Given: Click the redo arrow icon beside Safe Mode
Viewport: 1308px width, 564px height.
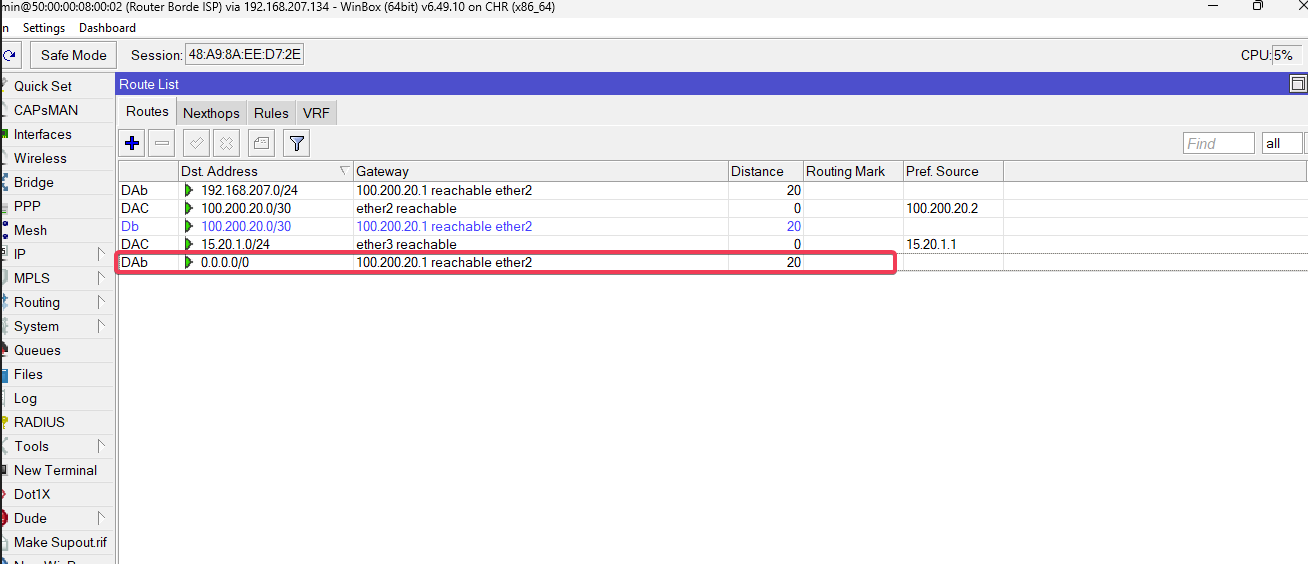Looking at the screenshot, I should tap(9, 55).
